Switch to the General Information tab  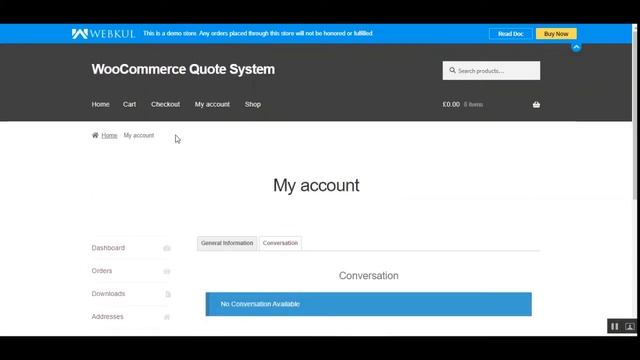(227, 243)
